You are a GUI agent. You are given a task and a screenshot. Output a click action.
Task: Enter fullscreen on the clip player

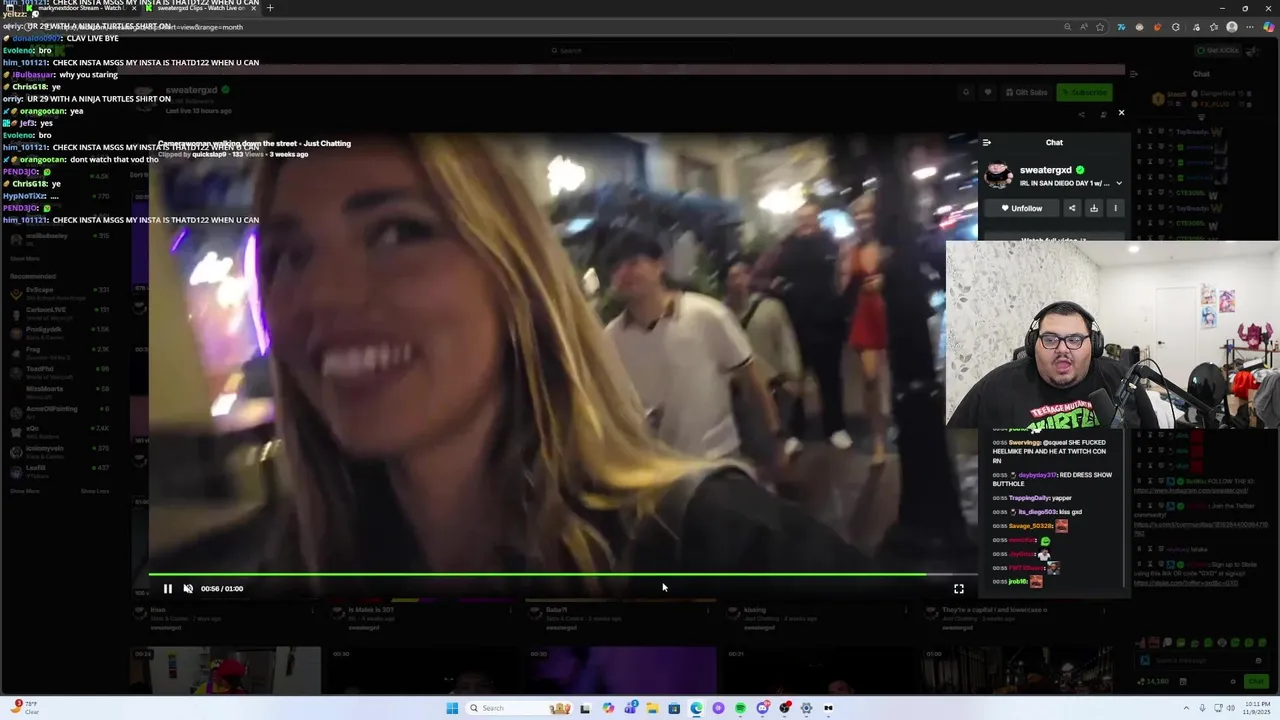(x=959, y=589)
